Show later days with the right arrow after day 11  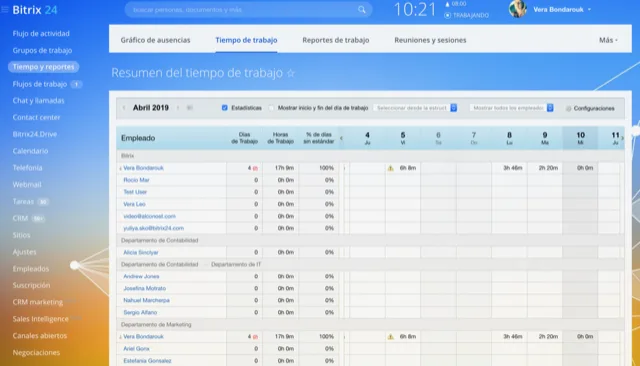click(622, 138)
